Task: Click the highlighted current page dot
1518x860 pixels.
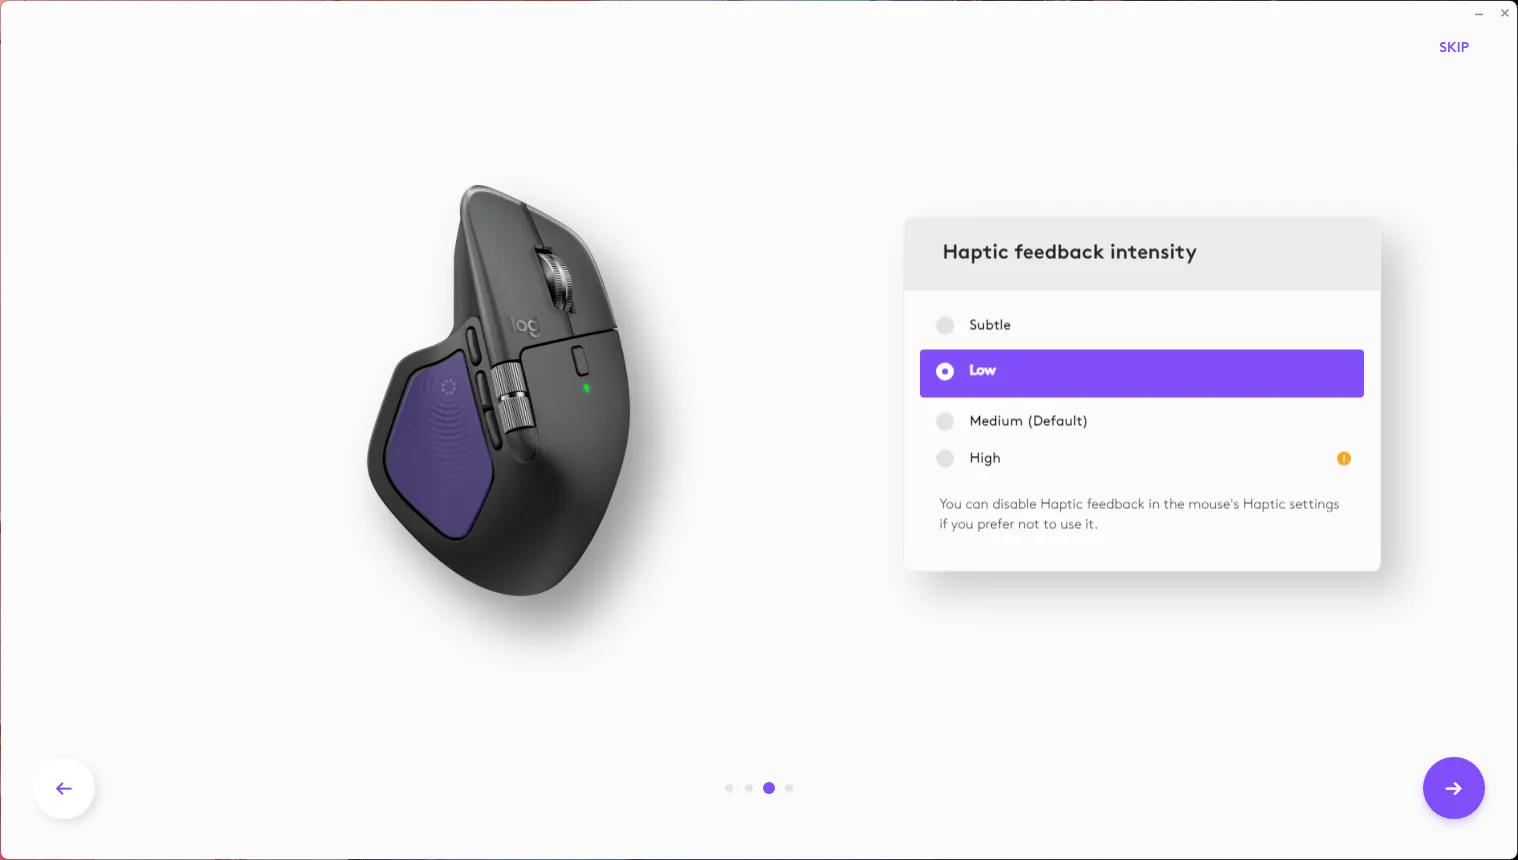Action: [769, 788]
